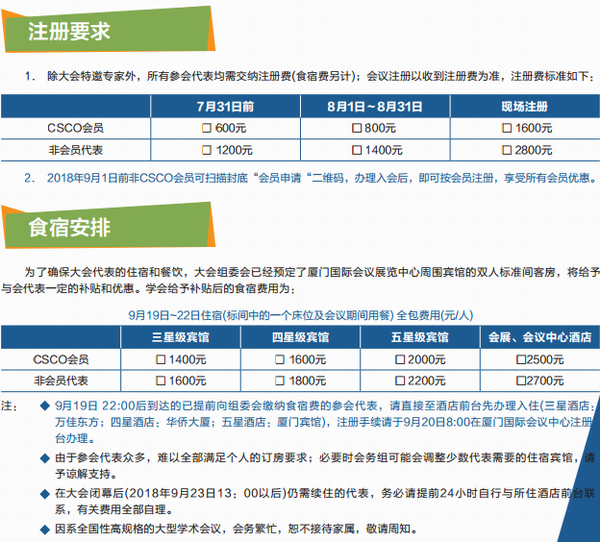The width and height of the screenshot is (600, 542).
Task: Click the diamond bullet beside 因系全国性高规格 note
Action: 43,528
